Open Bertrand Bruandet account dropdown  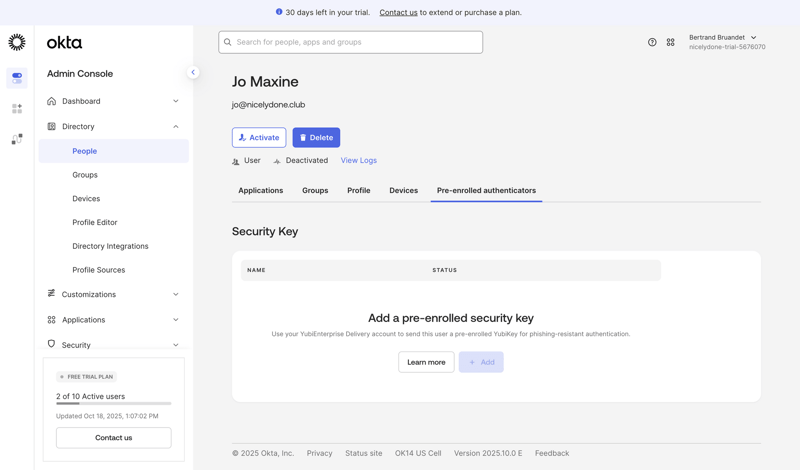(x=727, y=42)
